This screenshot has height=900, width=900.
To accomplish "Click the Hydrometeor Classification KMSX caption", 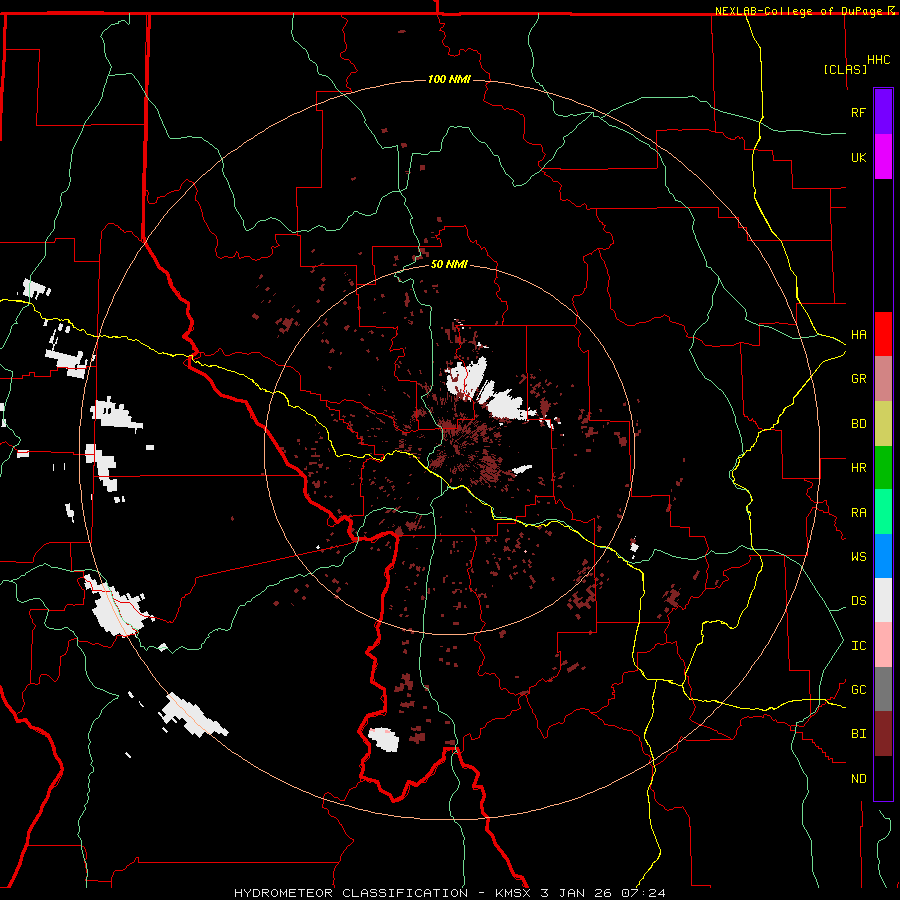I will [449, 893].
